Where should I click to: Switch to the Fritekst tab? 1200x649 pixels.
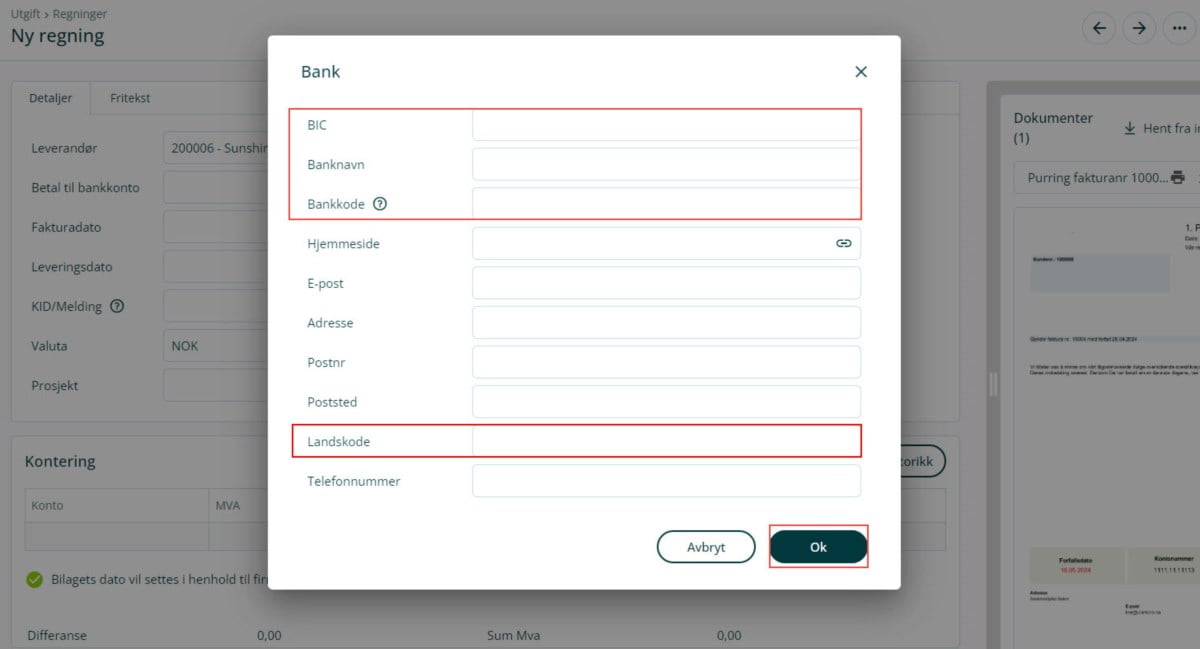(x=130, y=98)
